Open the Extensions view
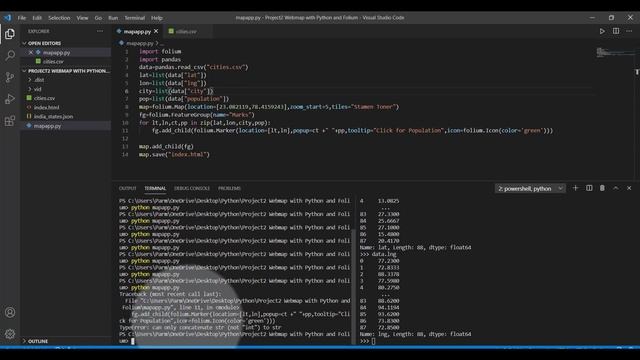 [10, 121]
